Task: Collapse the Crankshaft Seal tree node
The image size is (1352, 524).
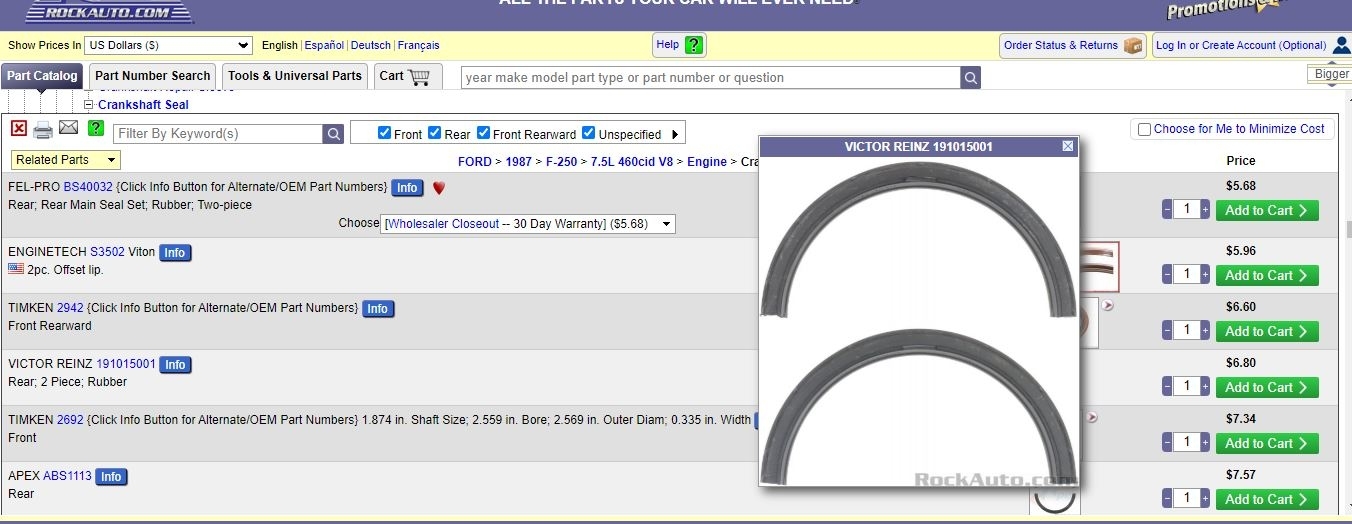Action: [x=88, y=105]
